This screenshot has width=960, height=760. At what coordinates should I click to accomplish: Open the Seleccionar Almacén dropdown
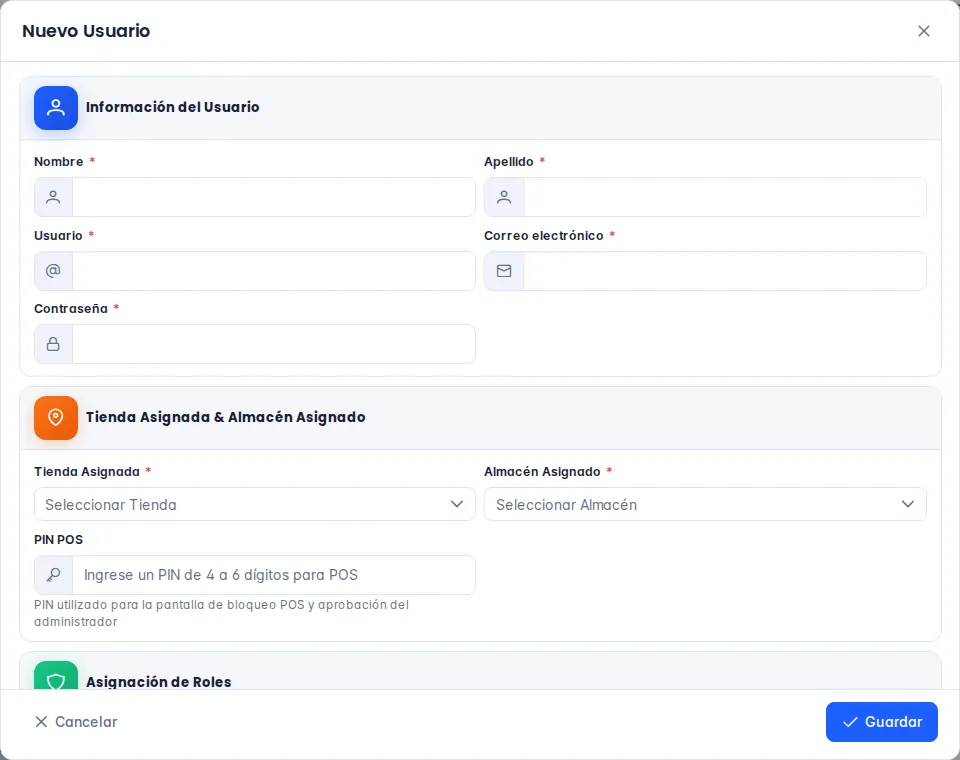(x=705, y=504)
